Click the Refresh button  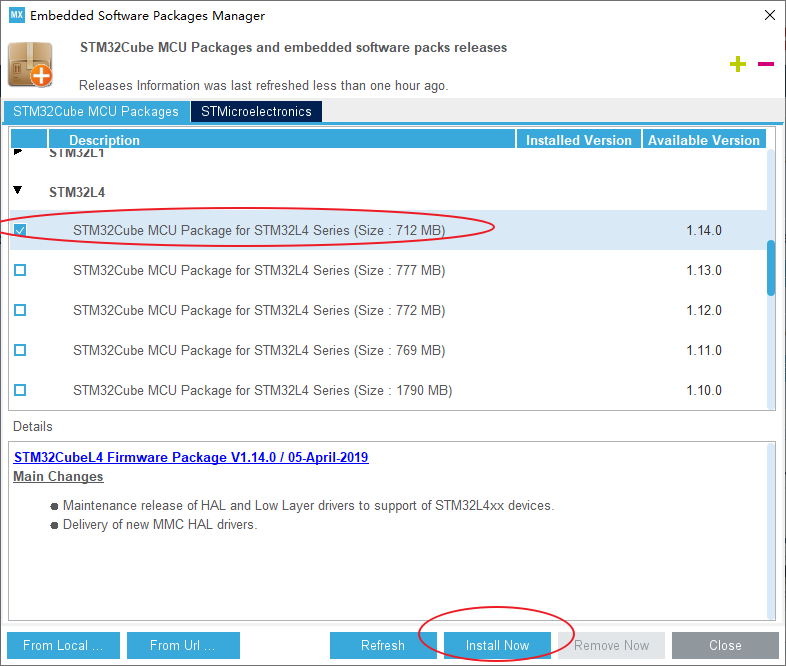383,645
